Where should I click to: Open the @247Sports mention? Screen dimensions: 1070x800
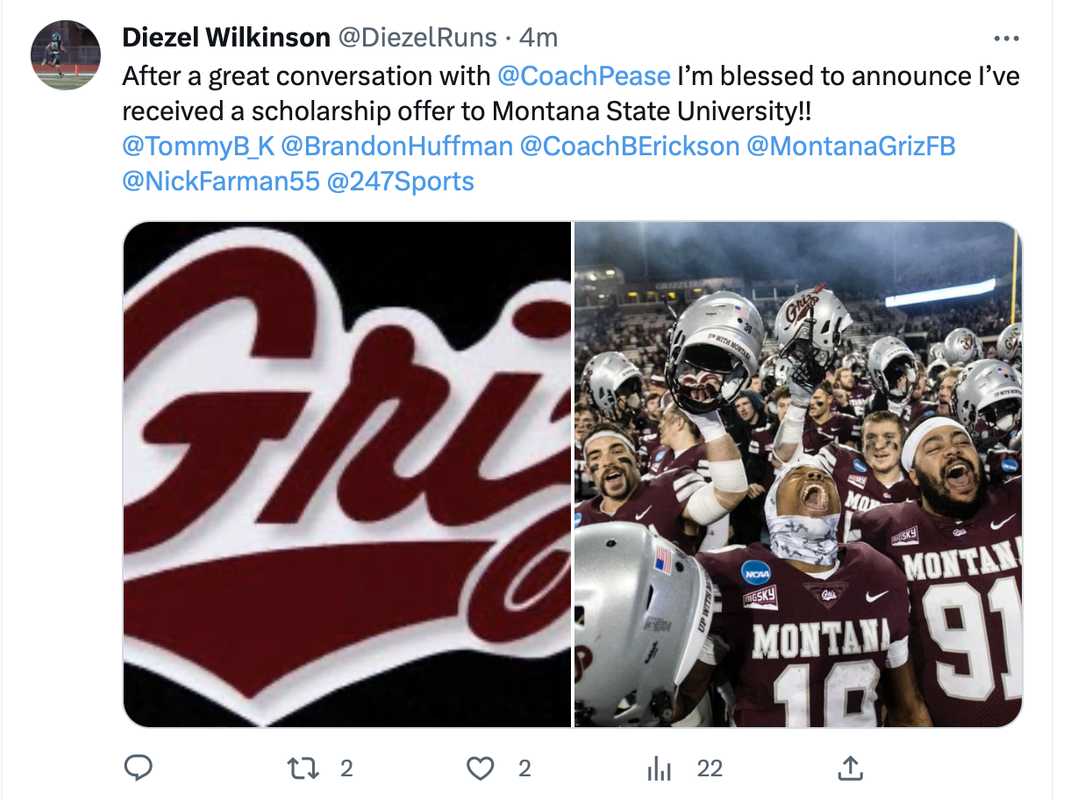coord(401,181)
